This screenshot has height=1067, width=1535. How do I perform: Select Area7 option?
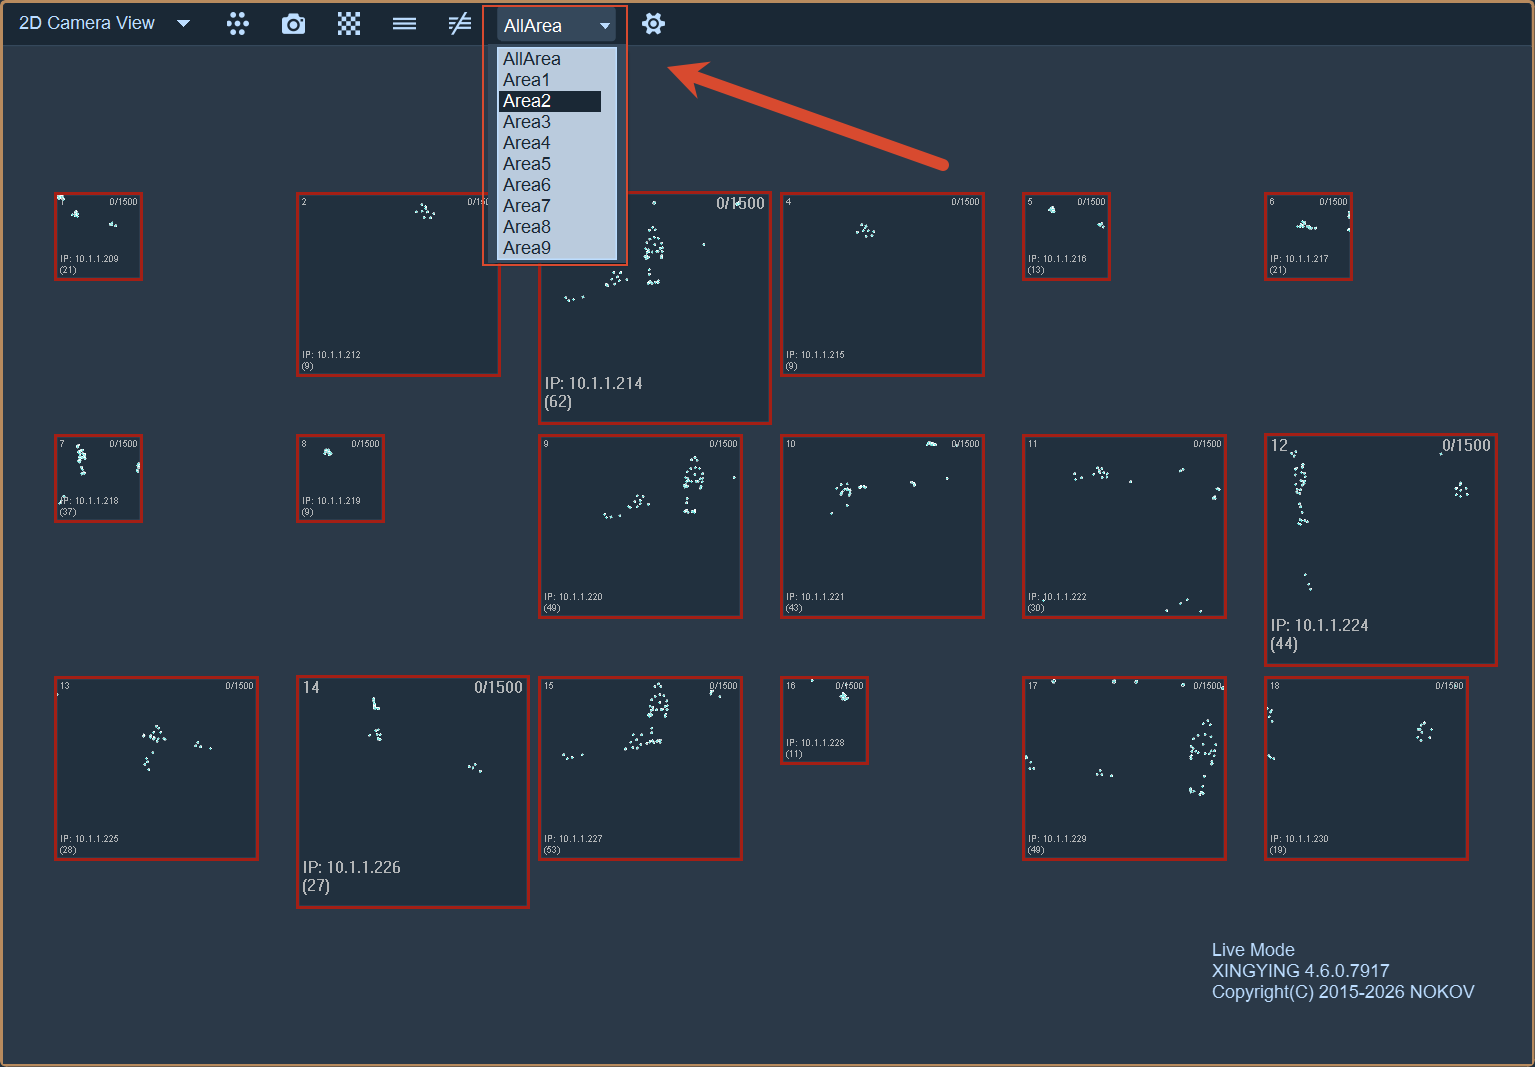[x=550, y=206]
